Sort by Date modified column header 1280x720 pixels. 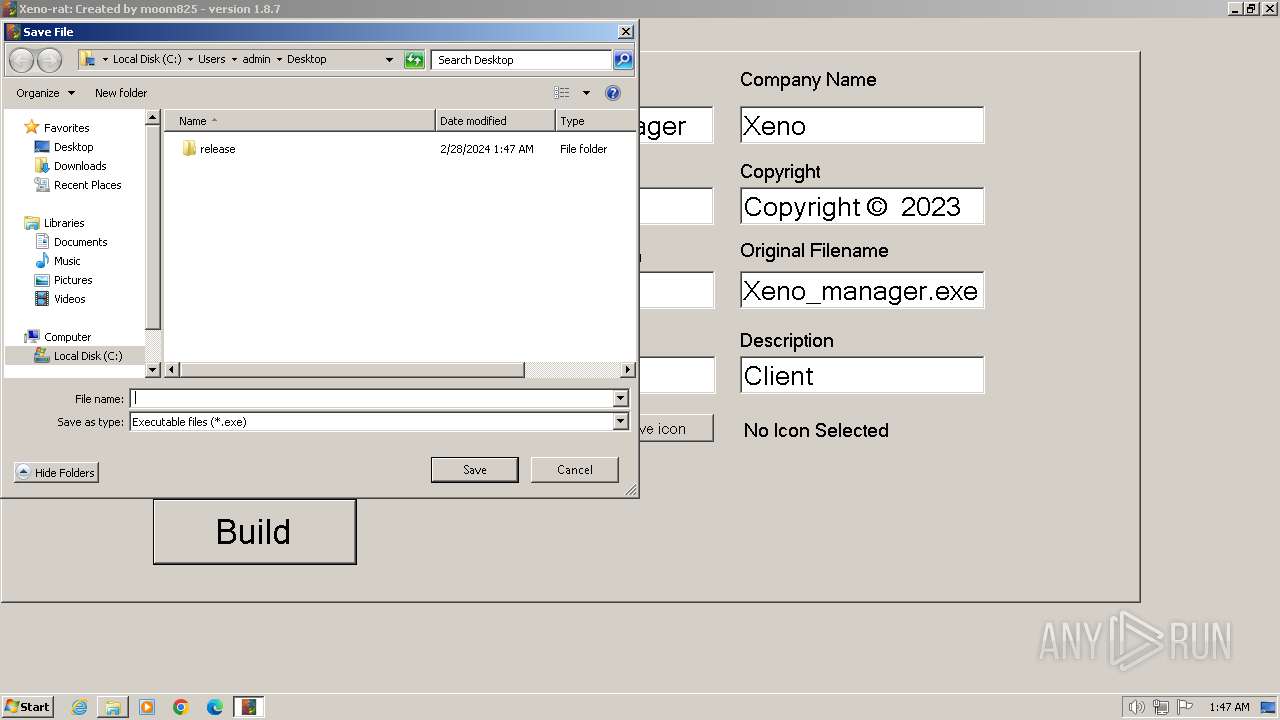click(x=495, y=121)
